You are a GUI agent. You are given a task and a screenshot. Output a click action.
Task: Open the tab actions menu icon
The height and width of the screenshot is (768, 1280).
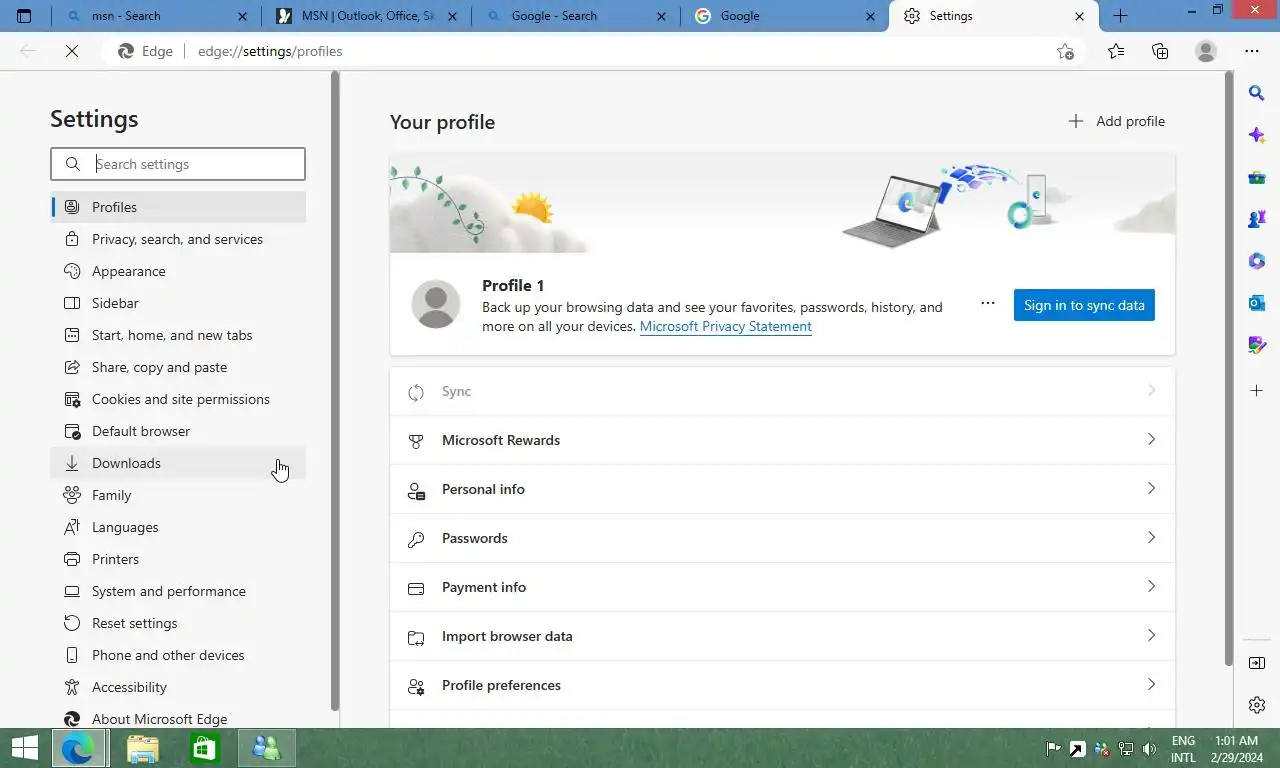pyautogui.click(x=24, y=16)
